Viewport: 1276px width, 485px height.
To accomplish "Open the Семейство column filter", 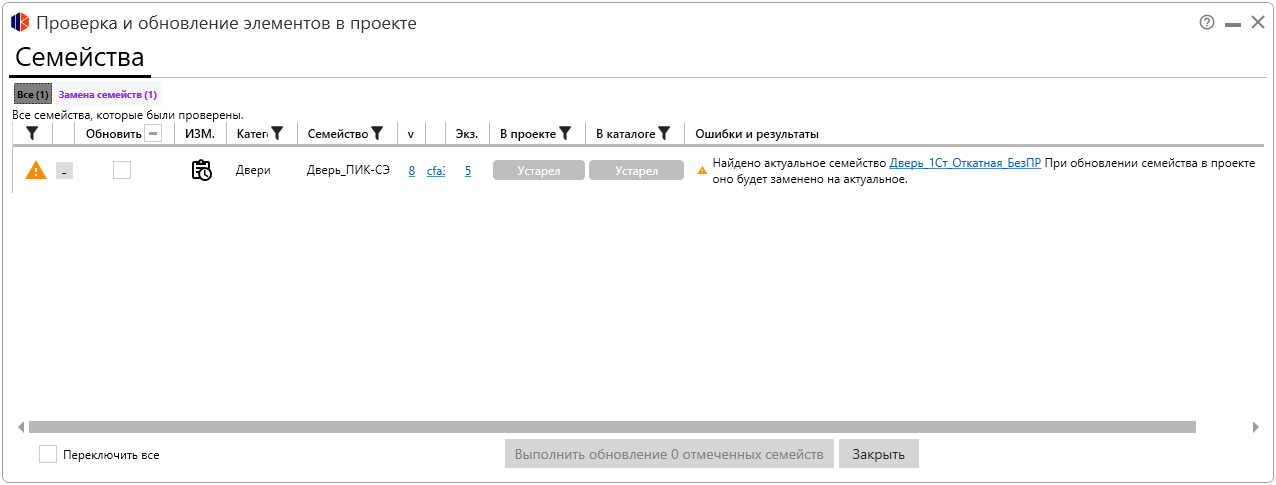I will tap(377, 133).
